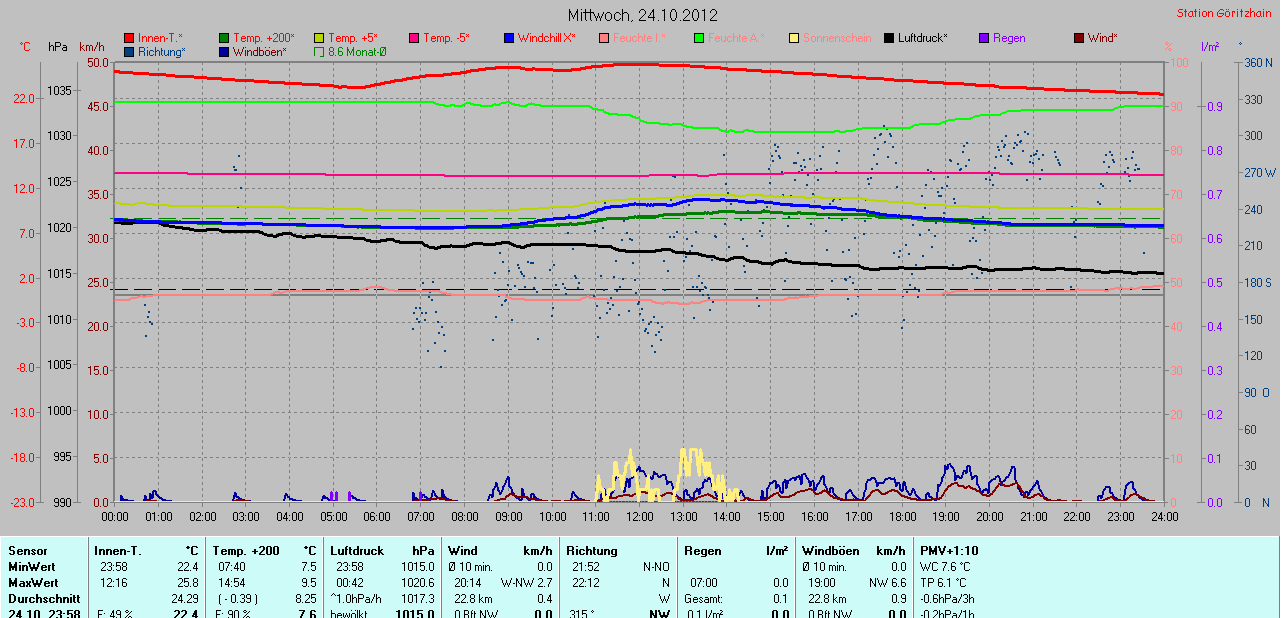Click the red Innen-T. legend square
Viewport: 1284px width, 618px height.
(129, 38)
